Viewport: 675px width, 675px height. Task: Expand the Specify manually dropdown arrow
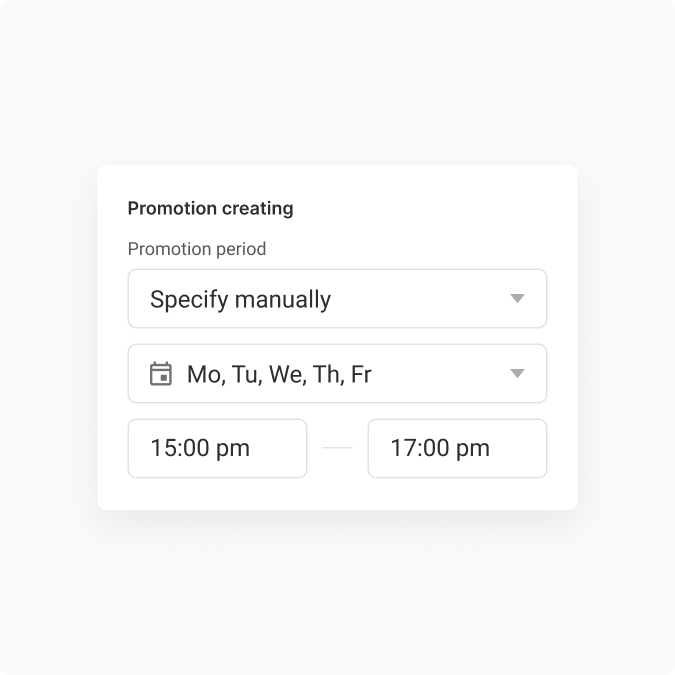(517, 299)
